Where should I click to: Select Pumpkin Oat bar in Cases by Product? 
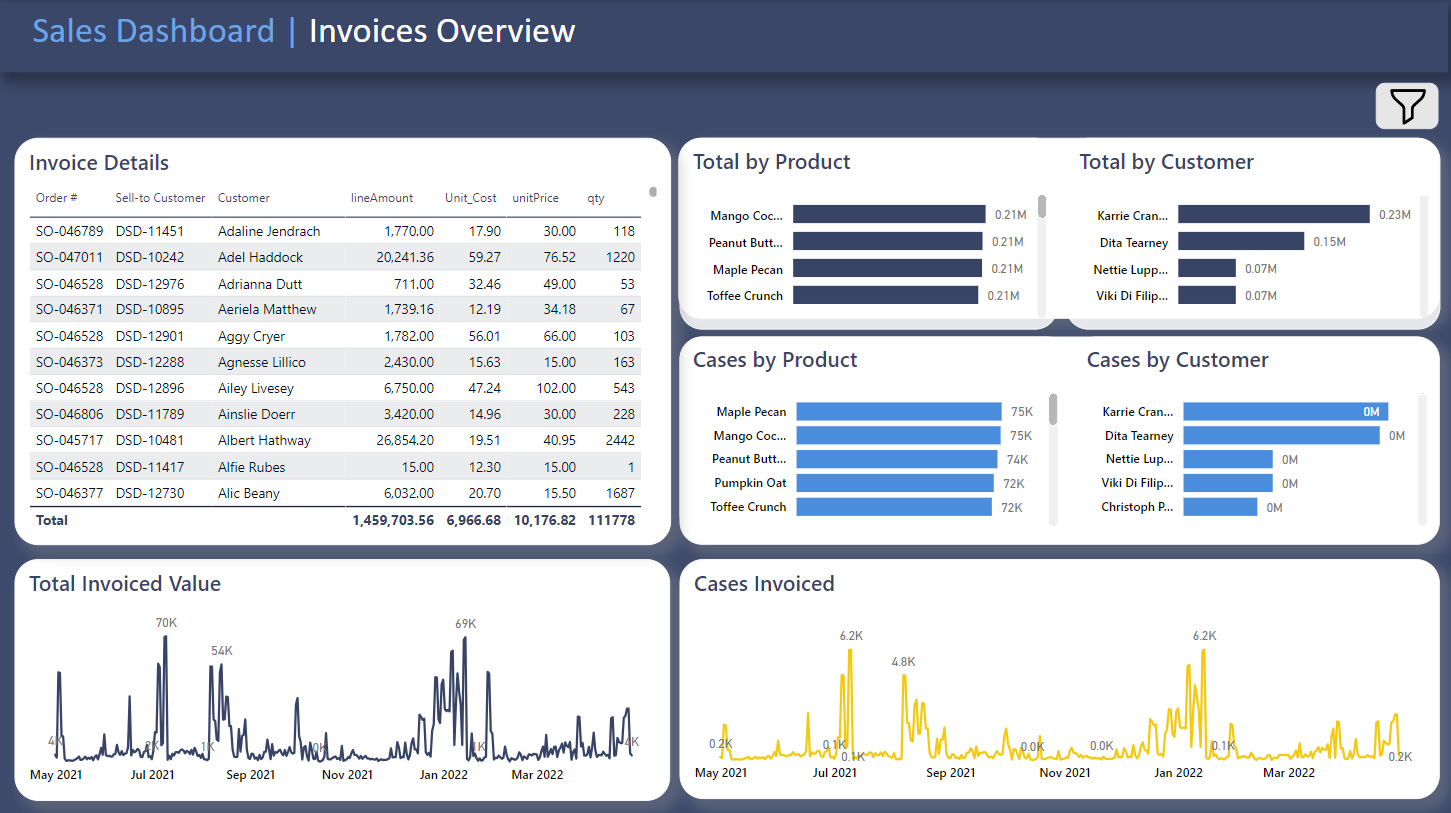894,483
